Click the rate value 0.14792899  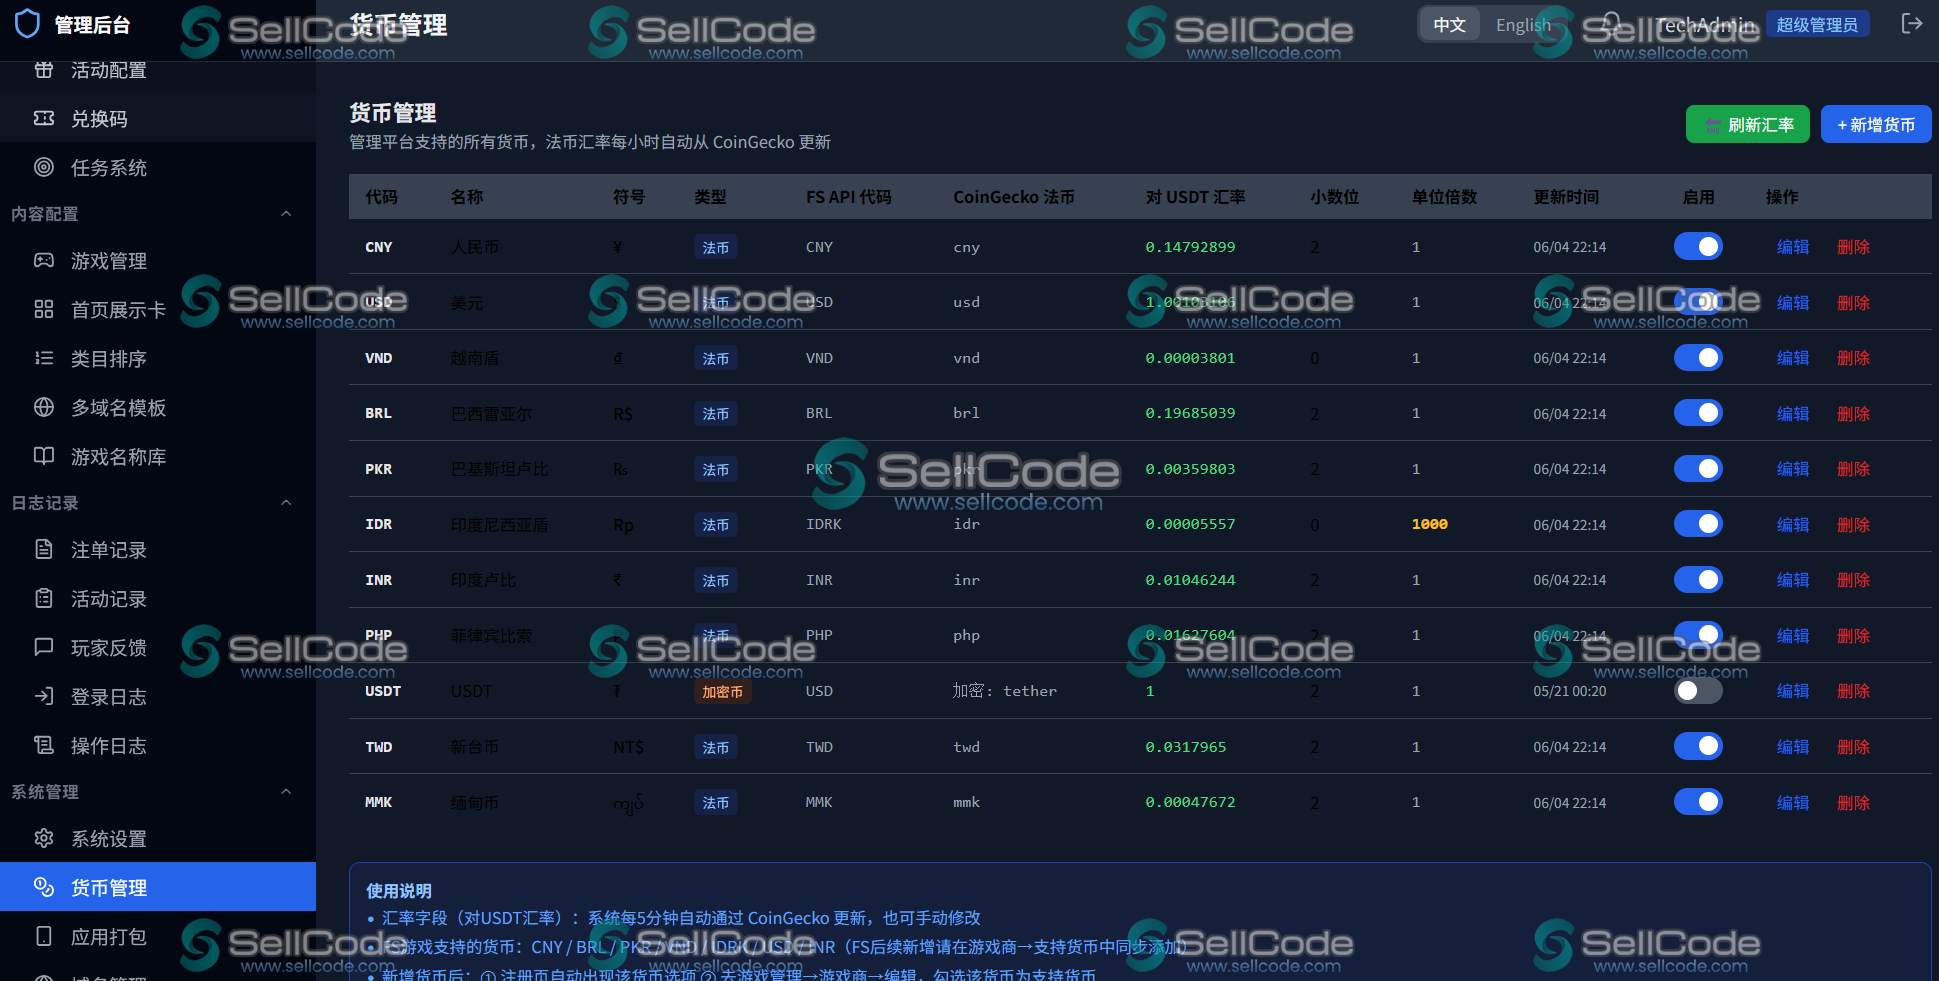[x=1190, y=247]
